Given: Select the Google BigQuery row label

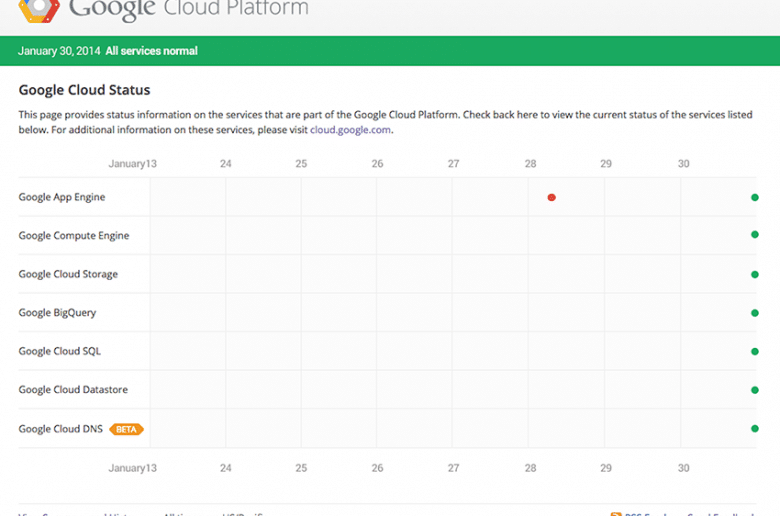Looking at the screenshot, I should pos(57,312).
